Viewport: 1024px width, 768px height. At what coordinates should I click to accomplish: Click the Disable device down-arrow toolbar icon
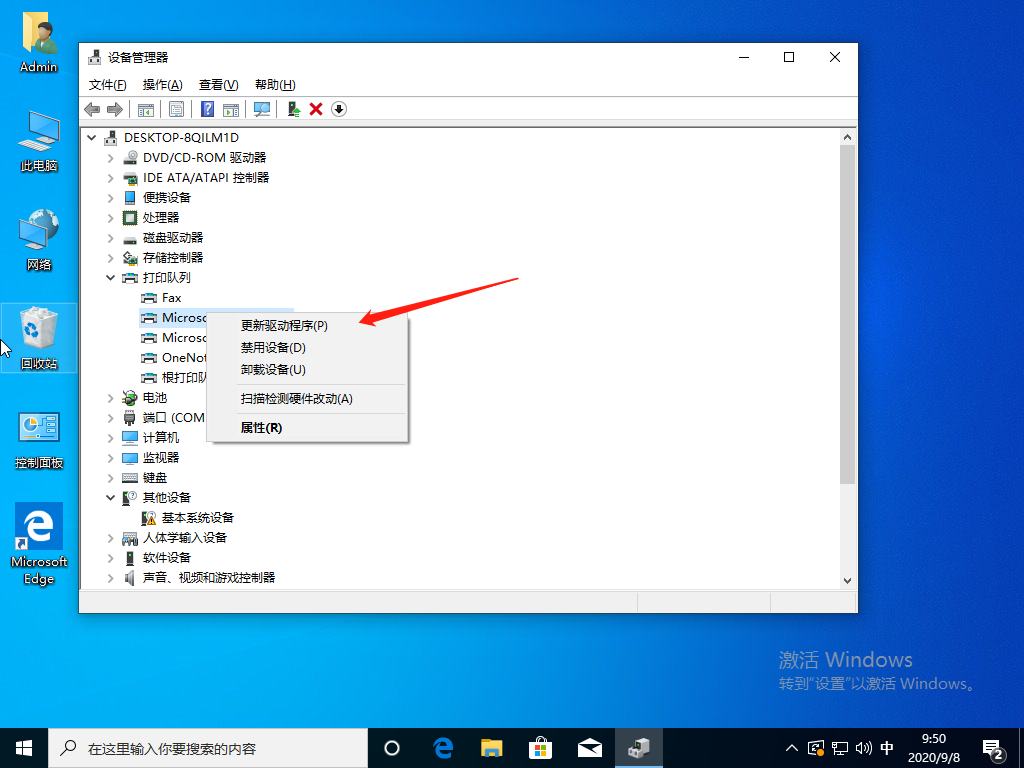click(x=338, y=109)
